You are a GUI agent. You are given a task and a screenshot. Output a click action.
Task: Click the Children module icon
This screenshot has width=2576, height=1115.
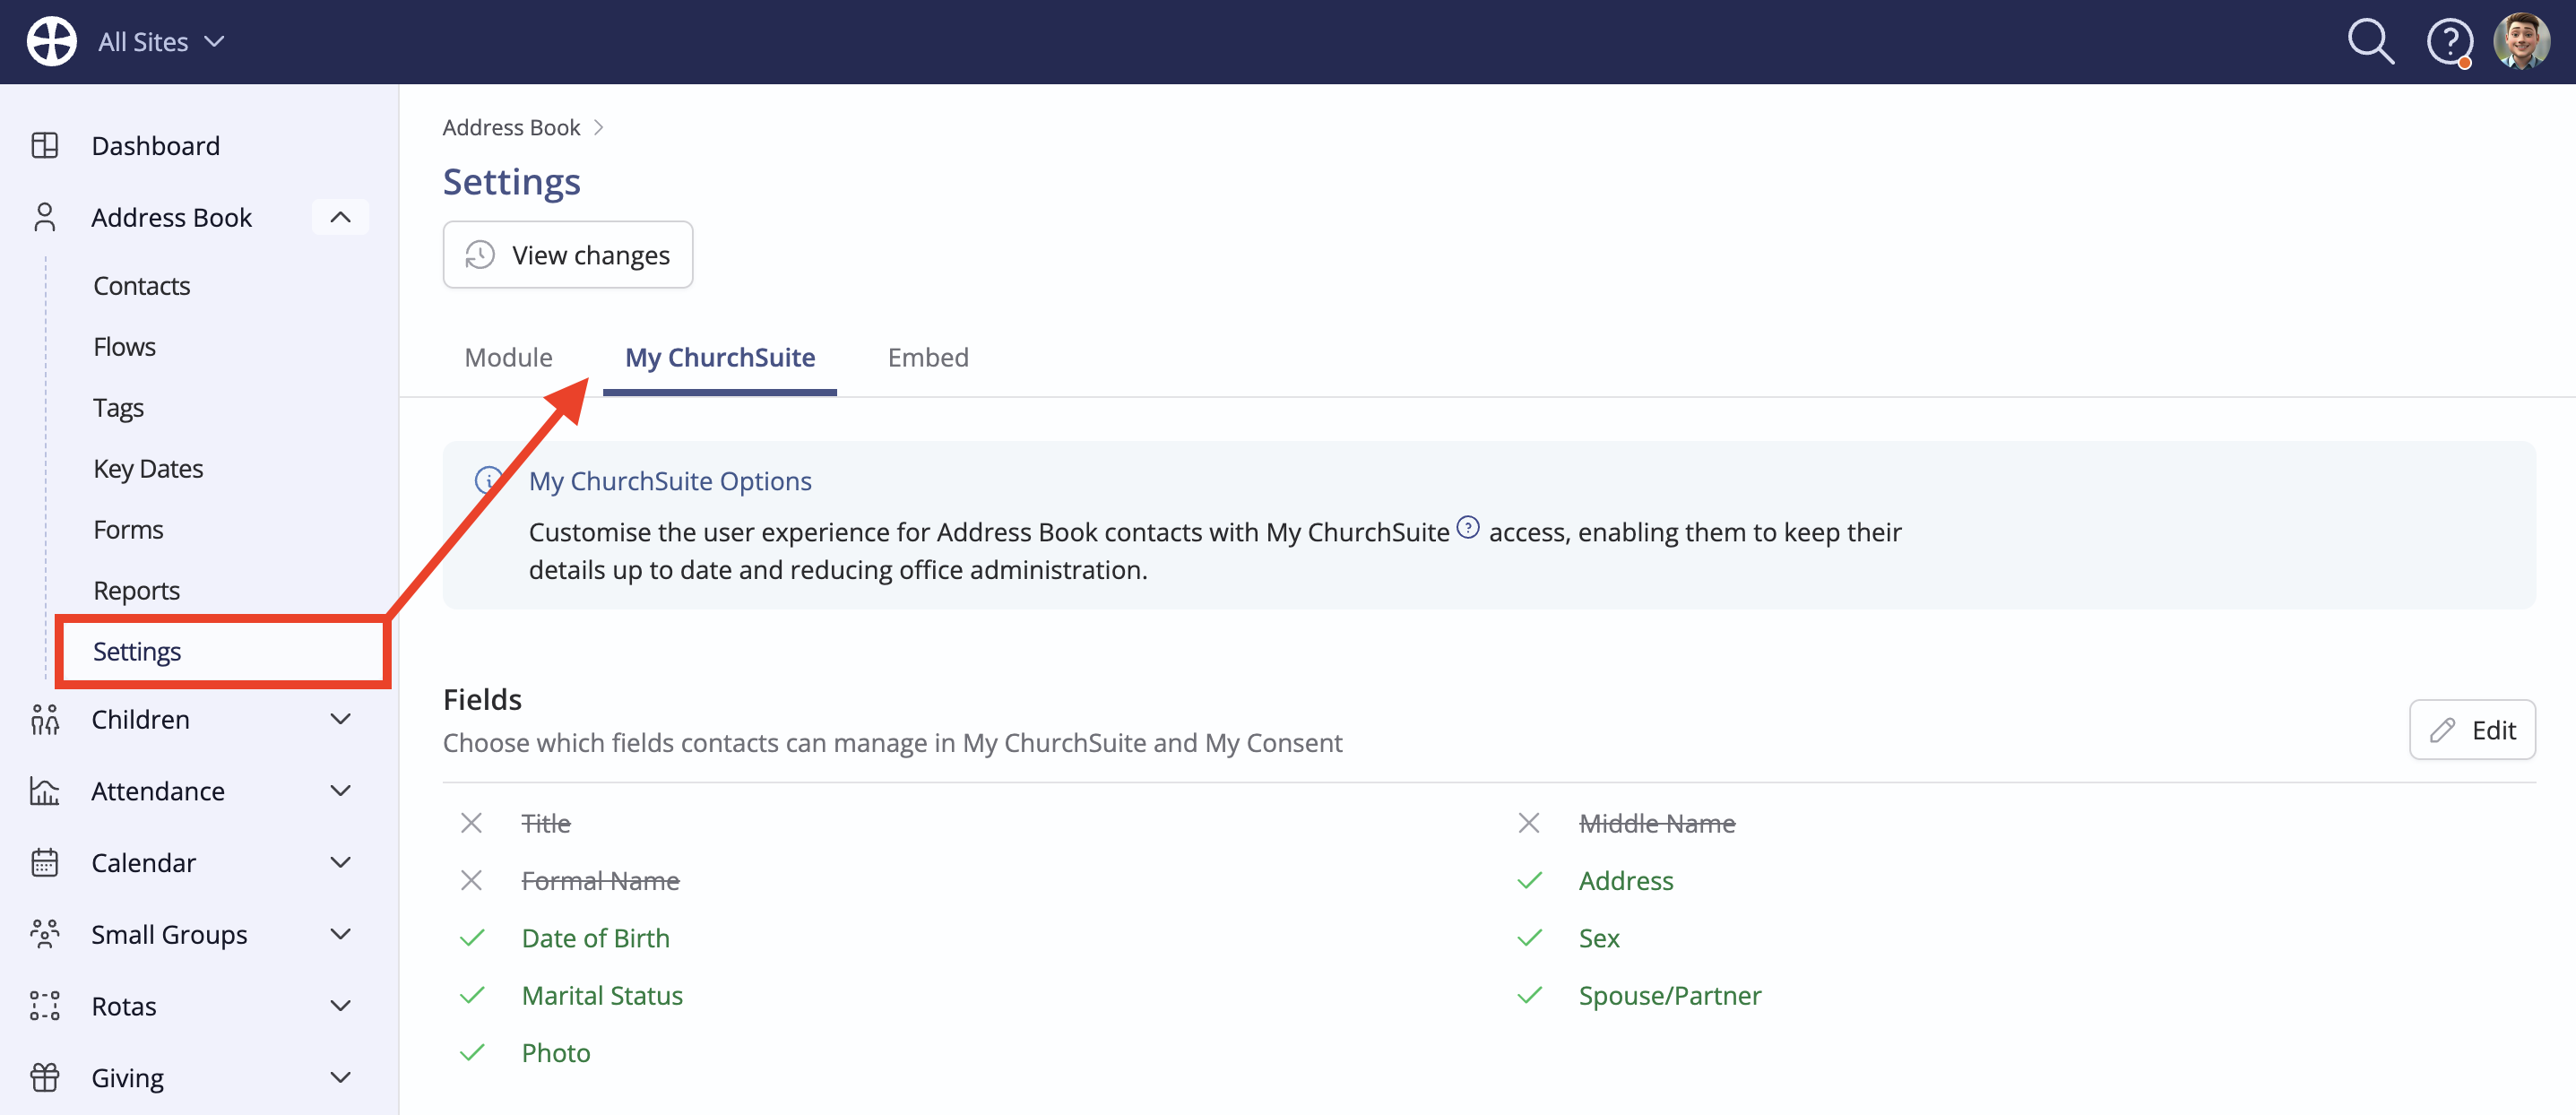45,719
